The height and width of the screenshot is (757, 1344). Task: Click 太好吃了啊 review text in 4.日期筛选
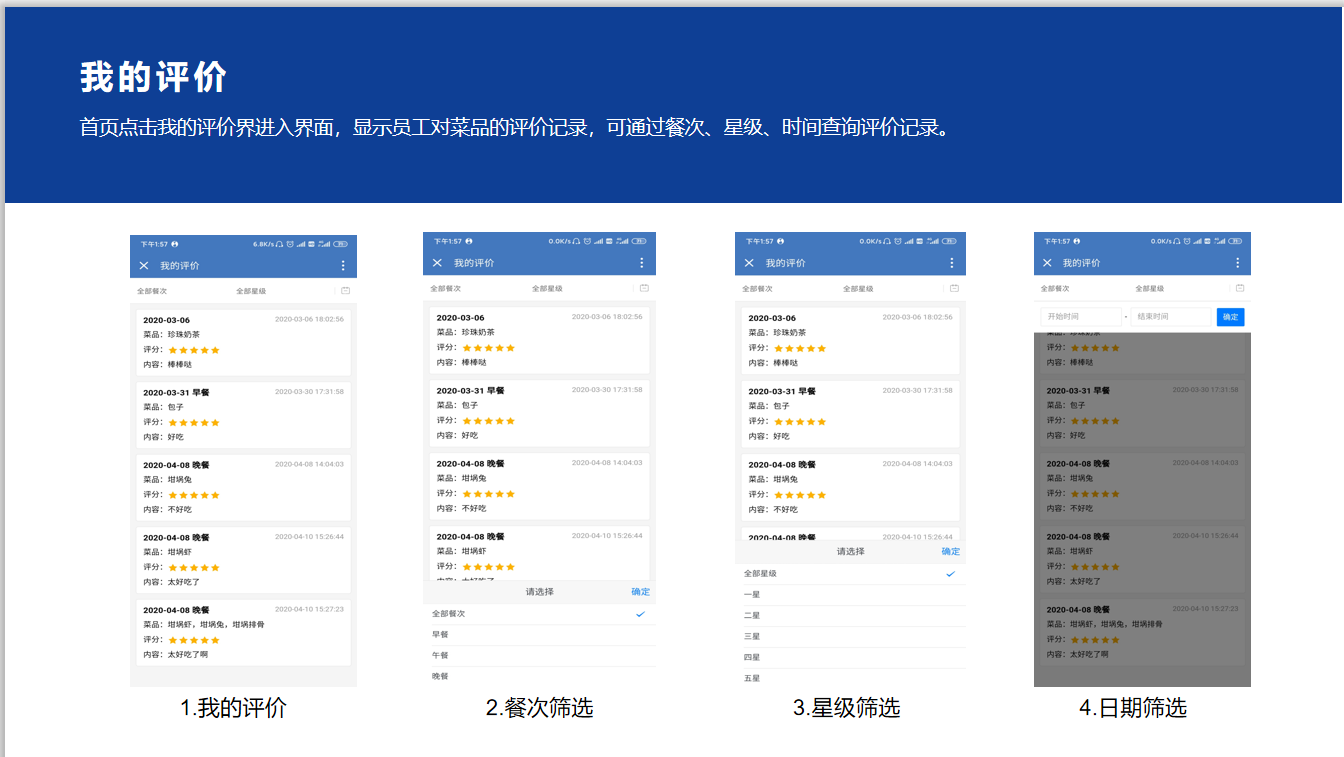click(1090, 654)
